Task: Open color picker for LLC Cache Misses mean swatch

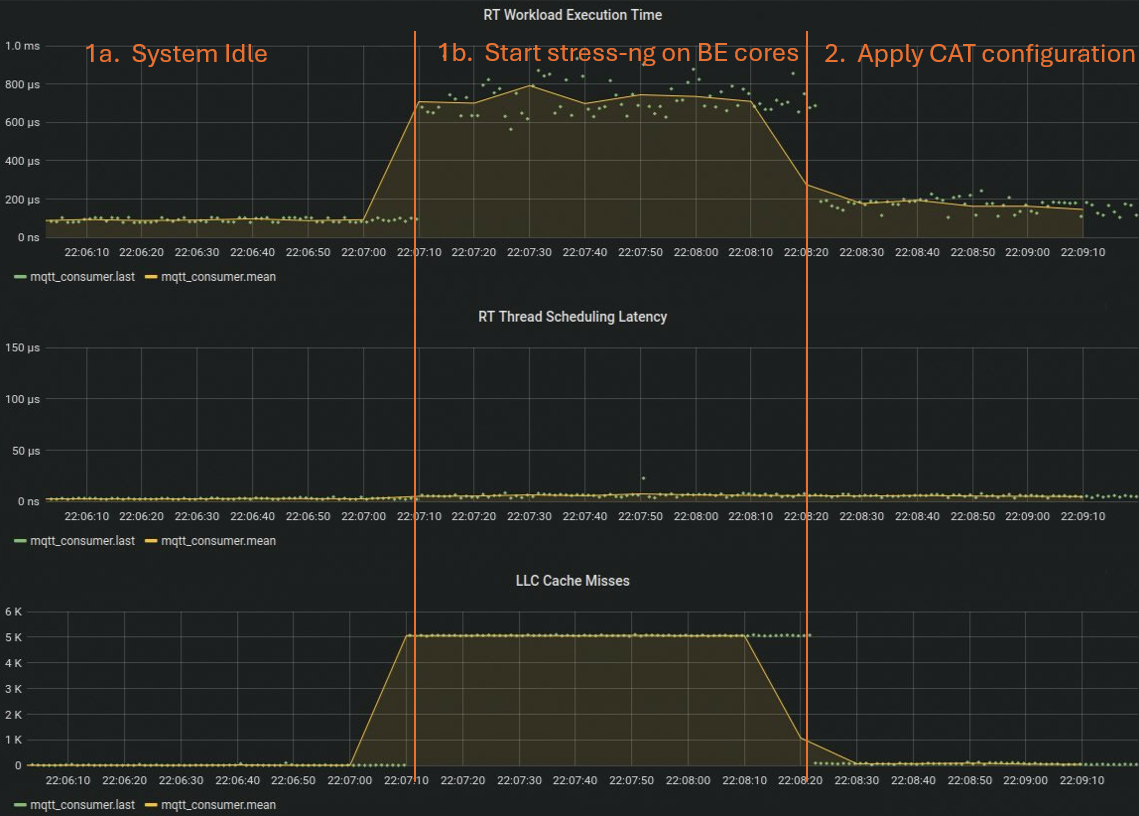Action: coord(152,805)
